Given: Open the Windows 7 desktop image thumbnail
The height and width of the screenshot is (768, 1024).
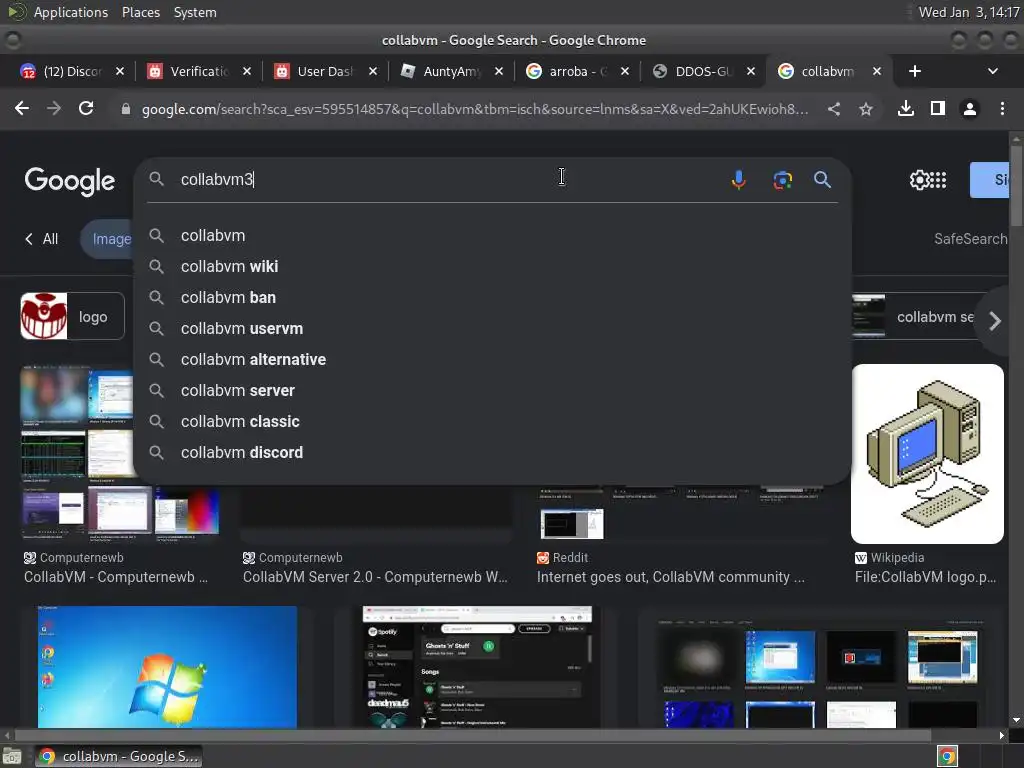Looking at the screenshot, I should [x=167, y=667].
